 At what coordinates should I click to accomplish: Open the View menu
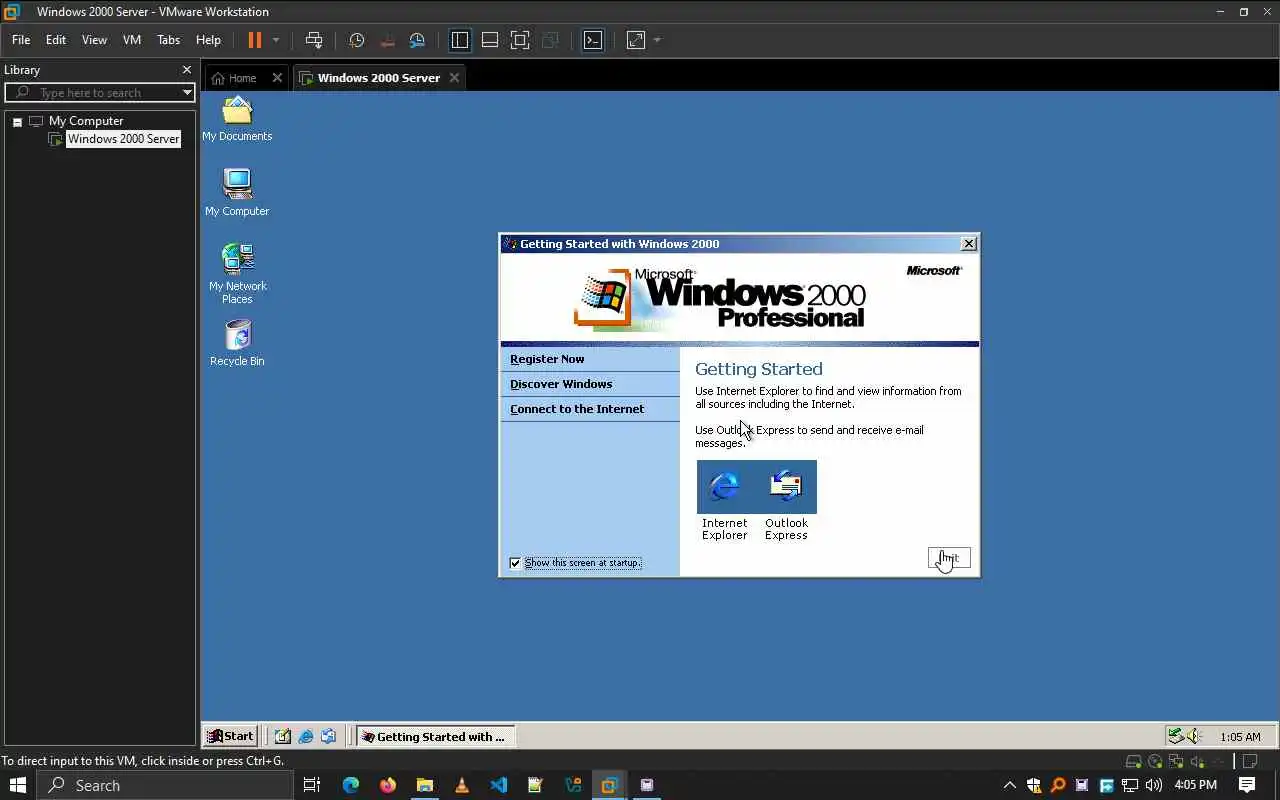pyautogui.click(x=94, y=40)
